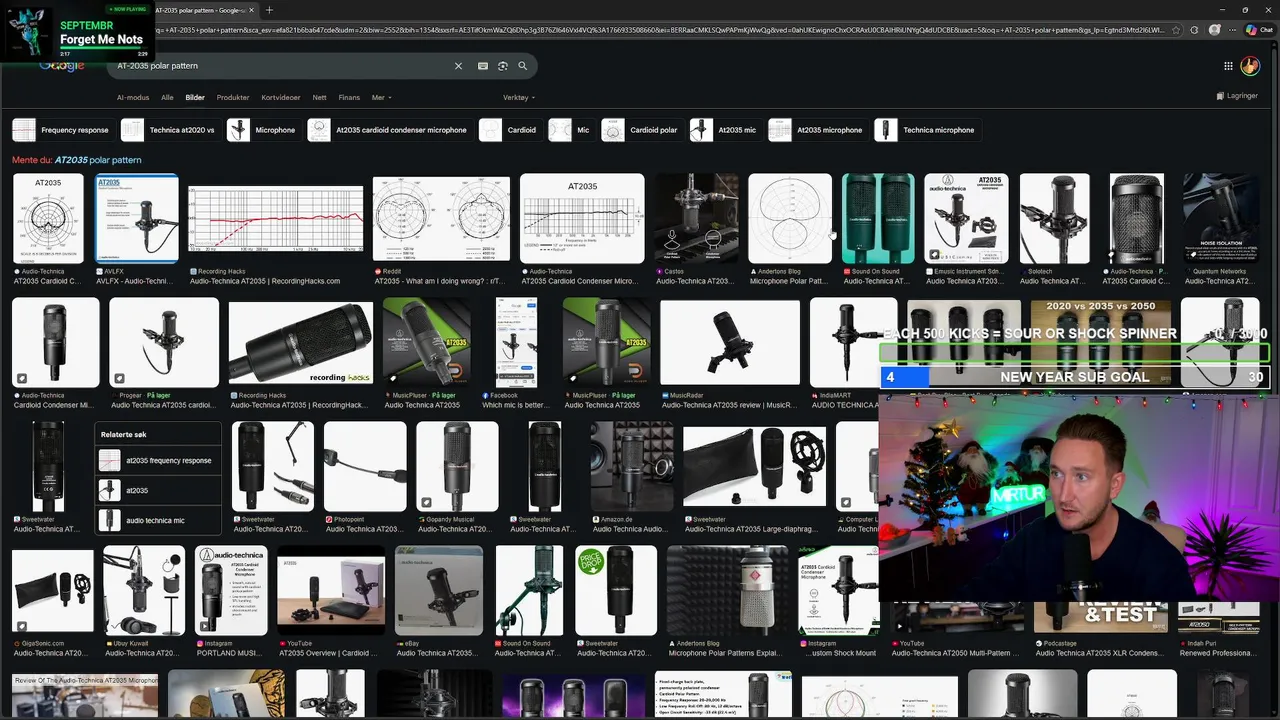The image size is (1280, 720).
Task: Select At2035 cardioid condenser microphone chip
Action: tap(389, 130)
